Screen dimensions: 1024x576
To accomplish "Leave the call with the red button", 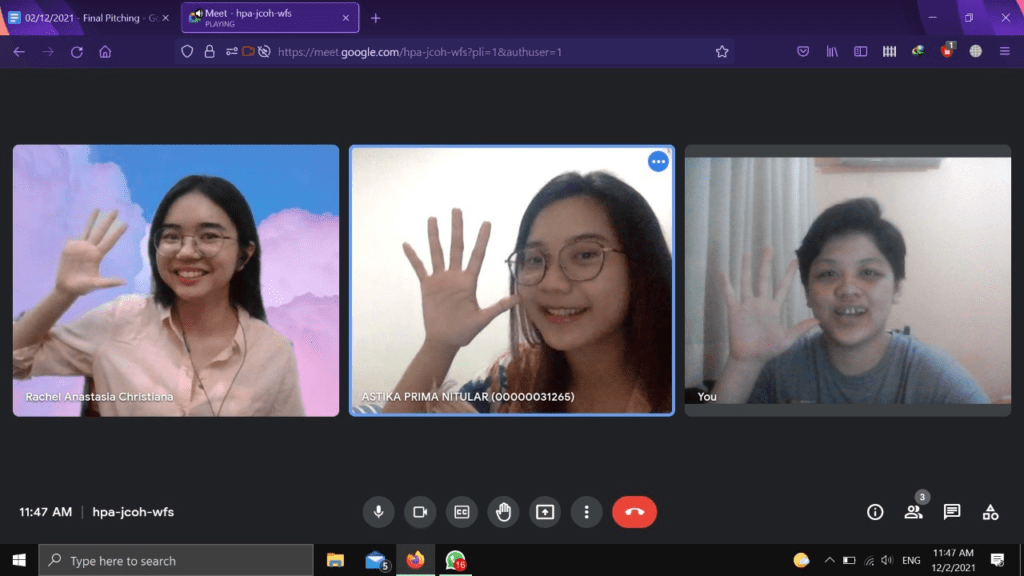I will click(634, 512).
